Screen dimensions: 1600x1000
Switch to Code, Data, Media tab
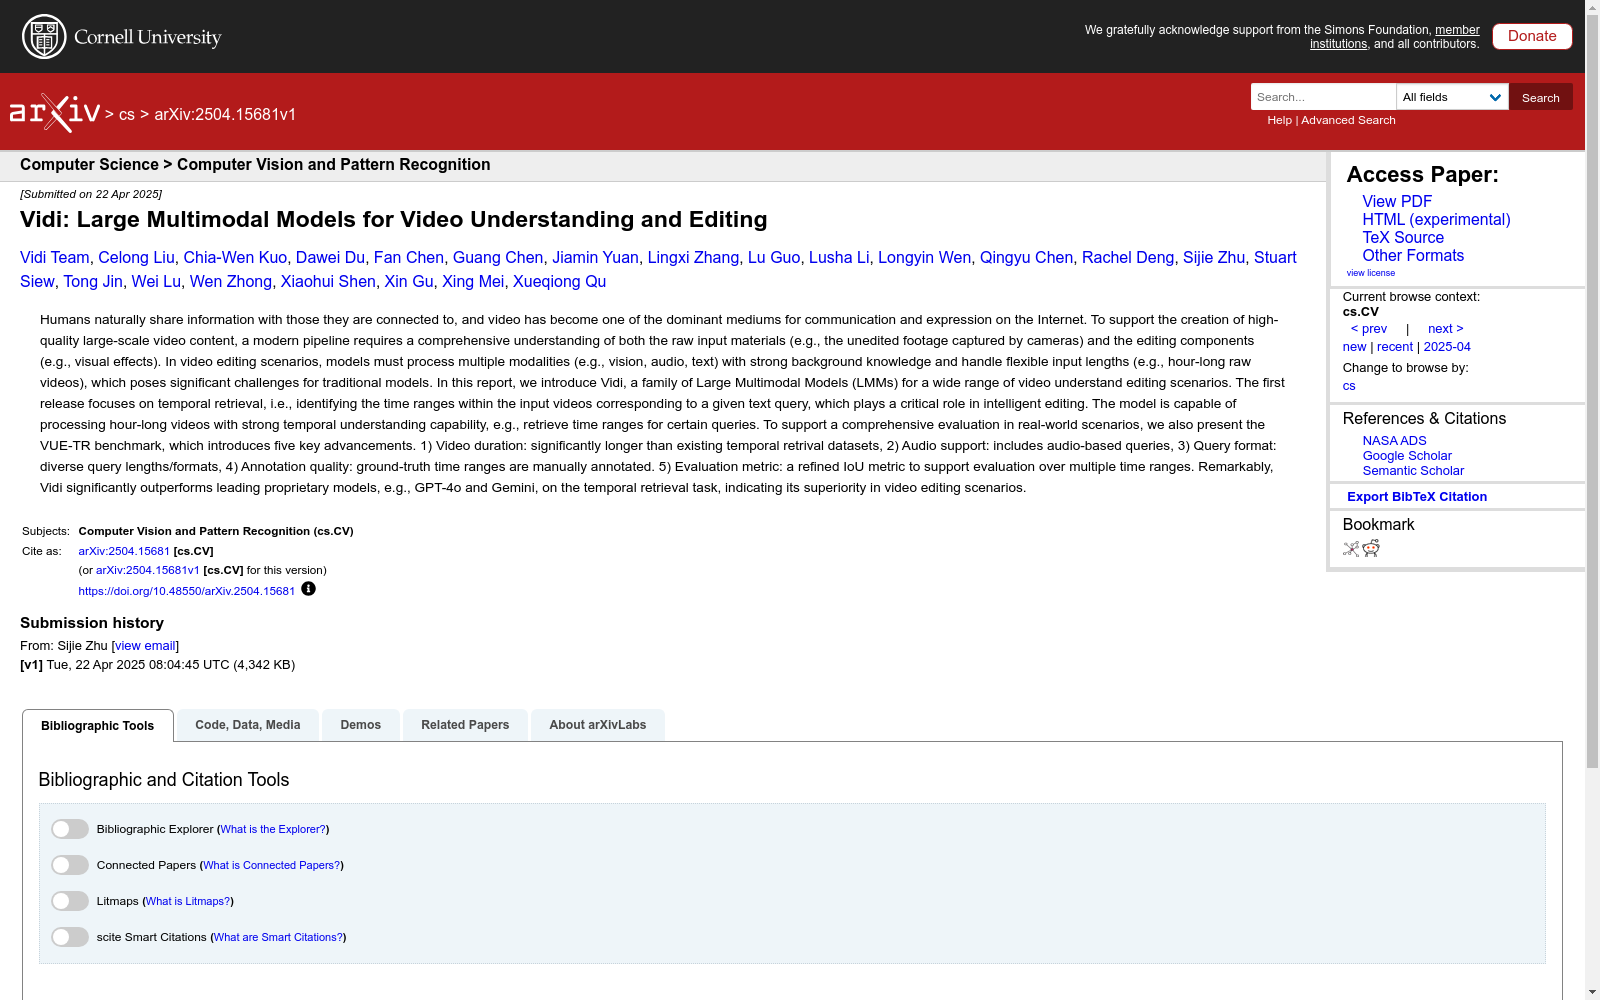tap(248, 725)
